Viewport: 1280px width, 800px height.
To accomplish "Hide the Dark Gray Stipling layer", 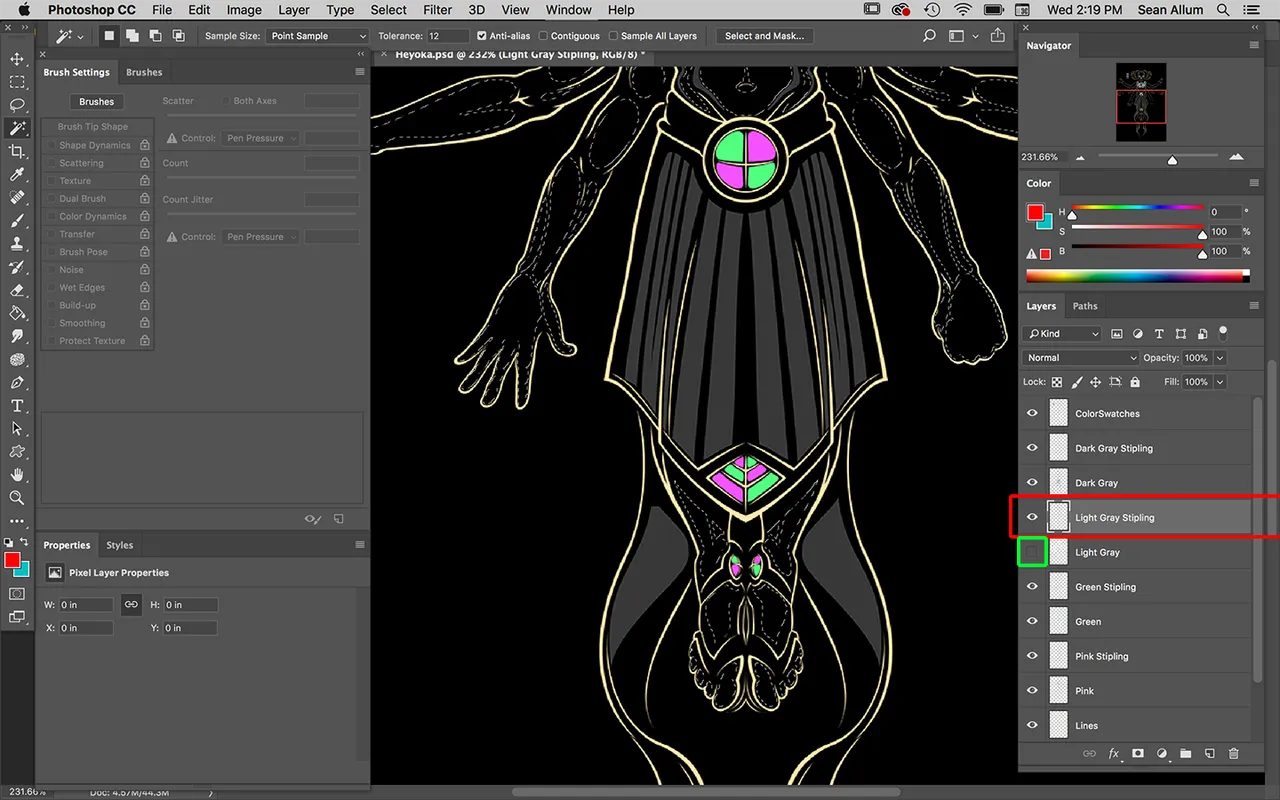I will click(x=1032, y=448).
